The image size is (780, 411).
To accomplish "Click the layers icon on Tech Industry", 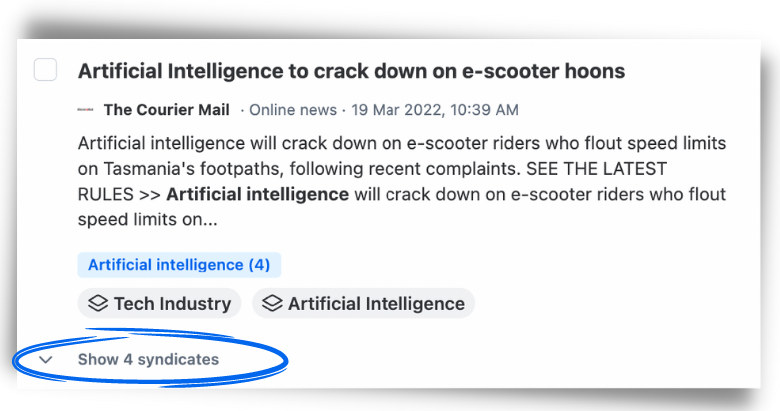I will coord(98,303).
